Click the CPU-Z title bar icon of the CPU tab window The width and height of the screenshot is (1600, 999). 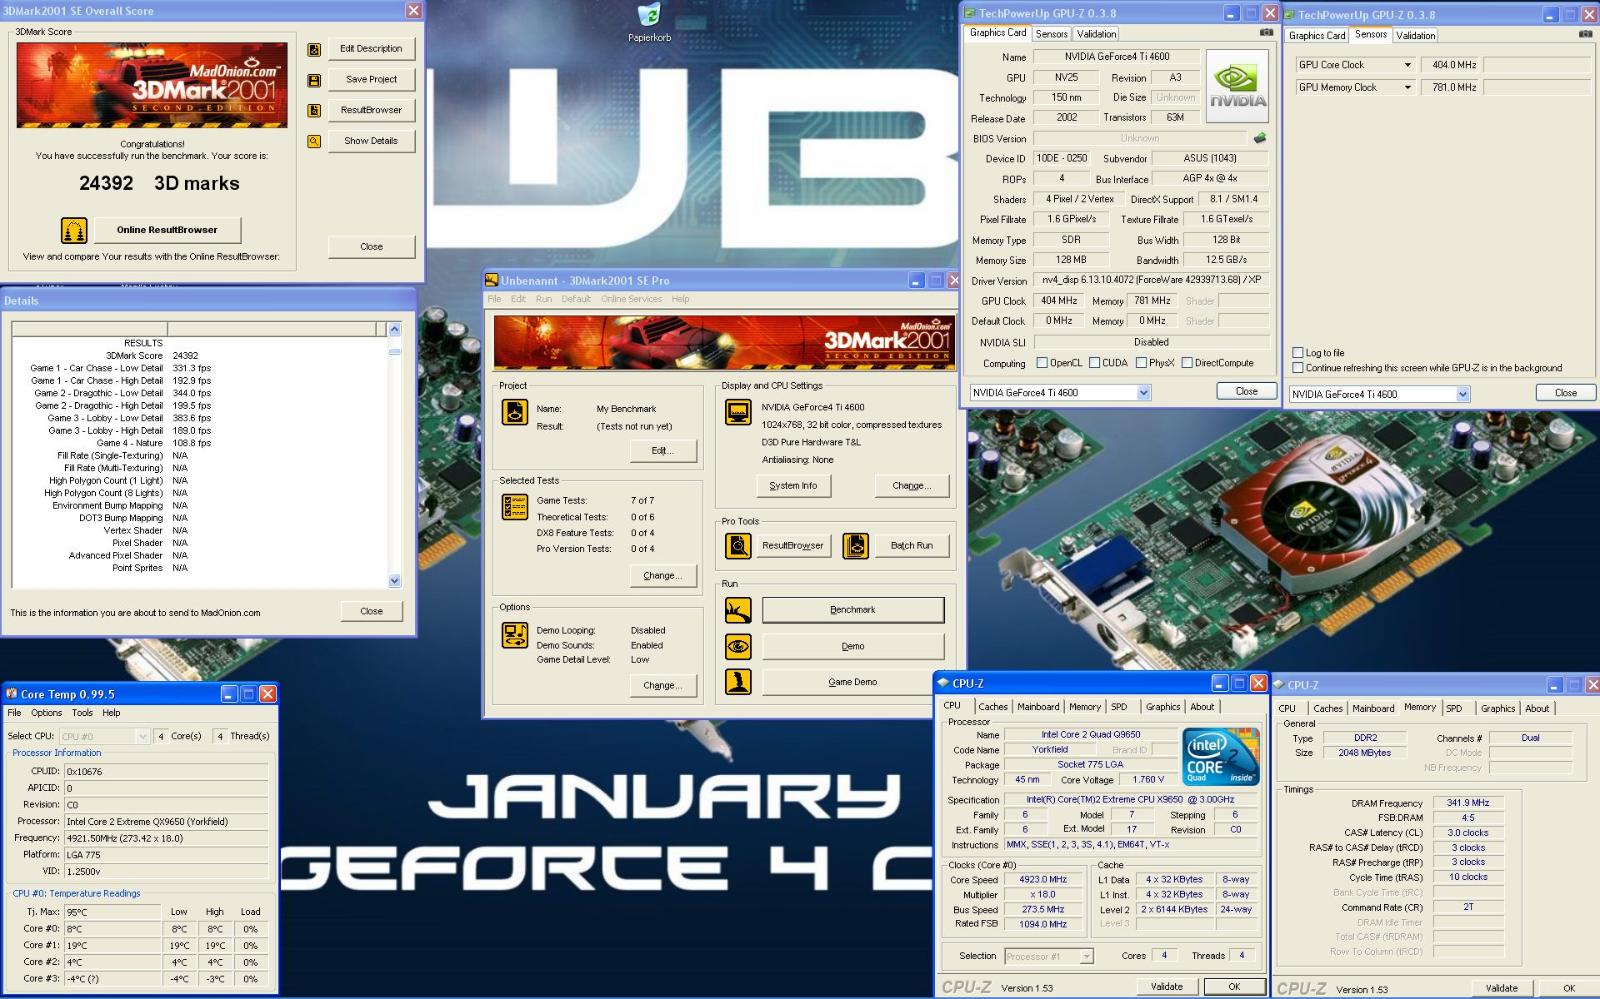coord(943,684)
